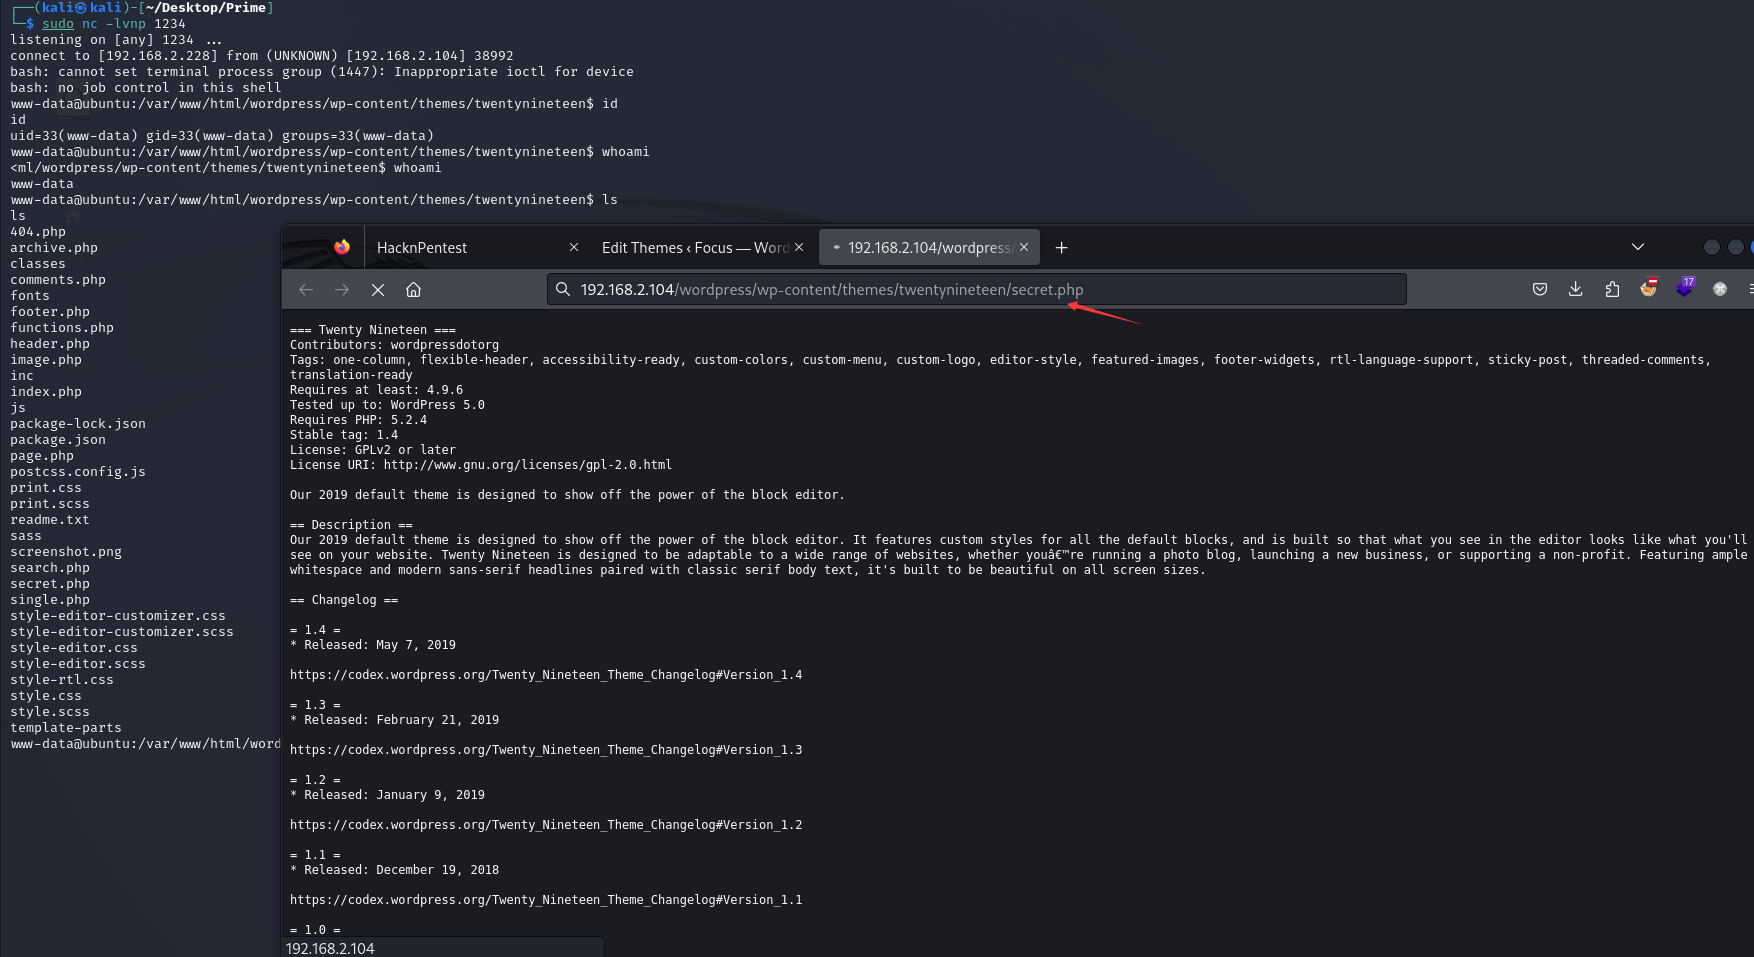1754x957 pixels.
Task: Click readme.txt in terminal listing
Action: (x=50, y=520)
